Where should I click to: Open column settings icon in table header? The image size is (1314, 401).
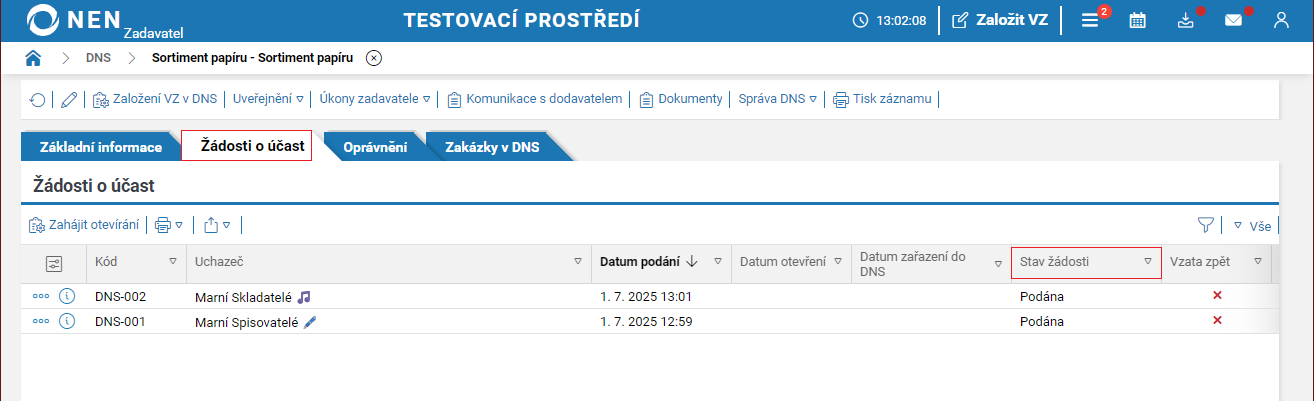click(x=54, y=263)
